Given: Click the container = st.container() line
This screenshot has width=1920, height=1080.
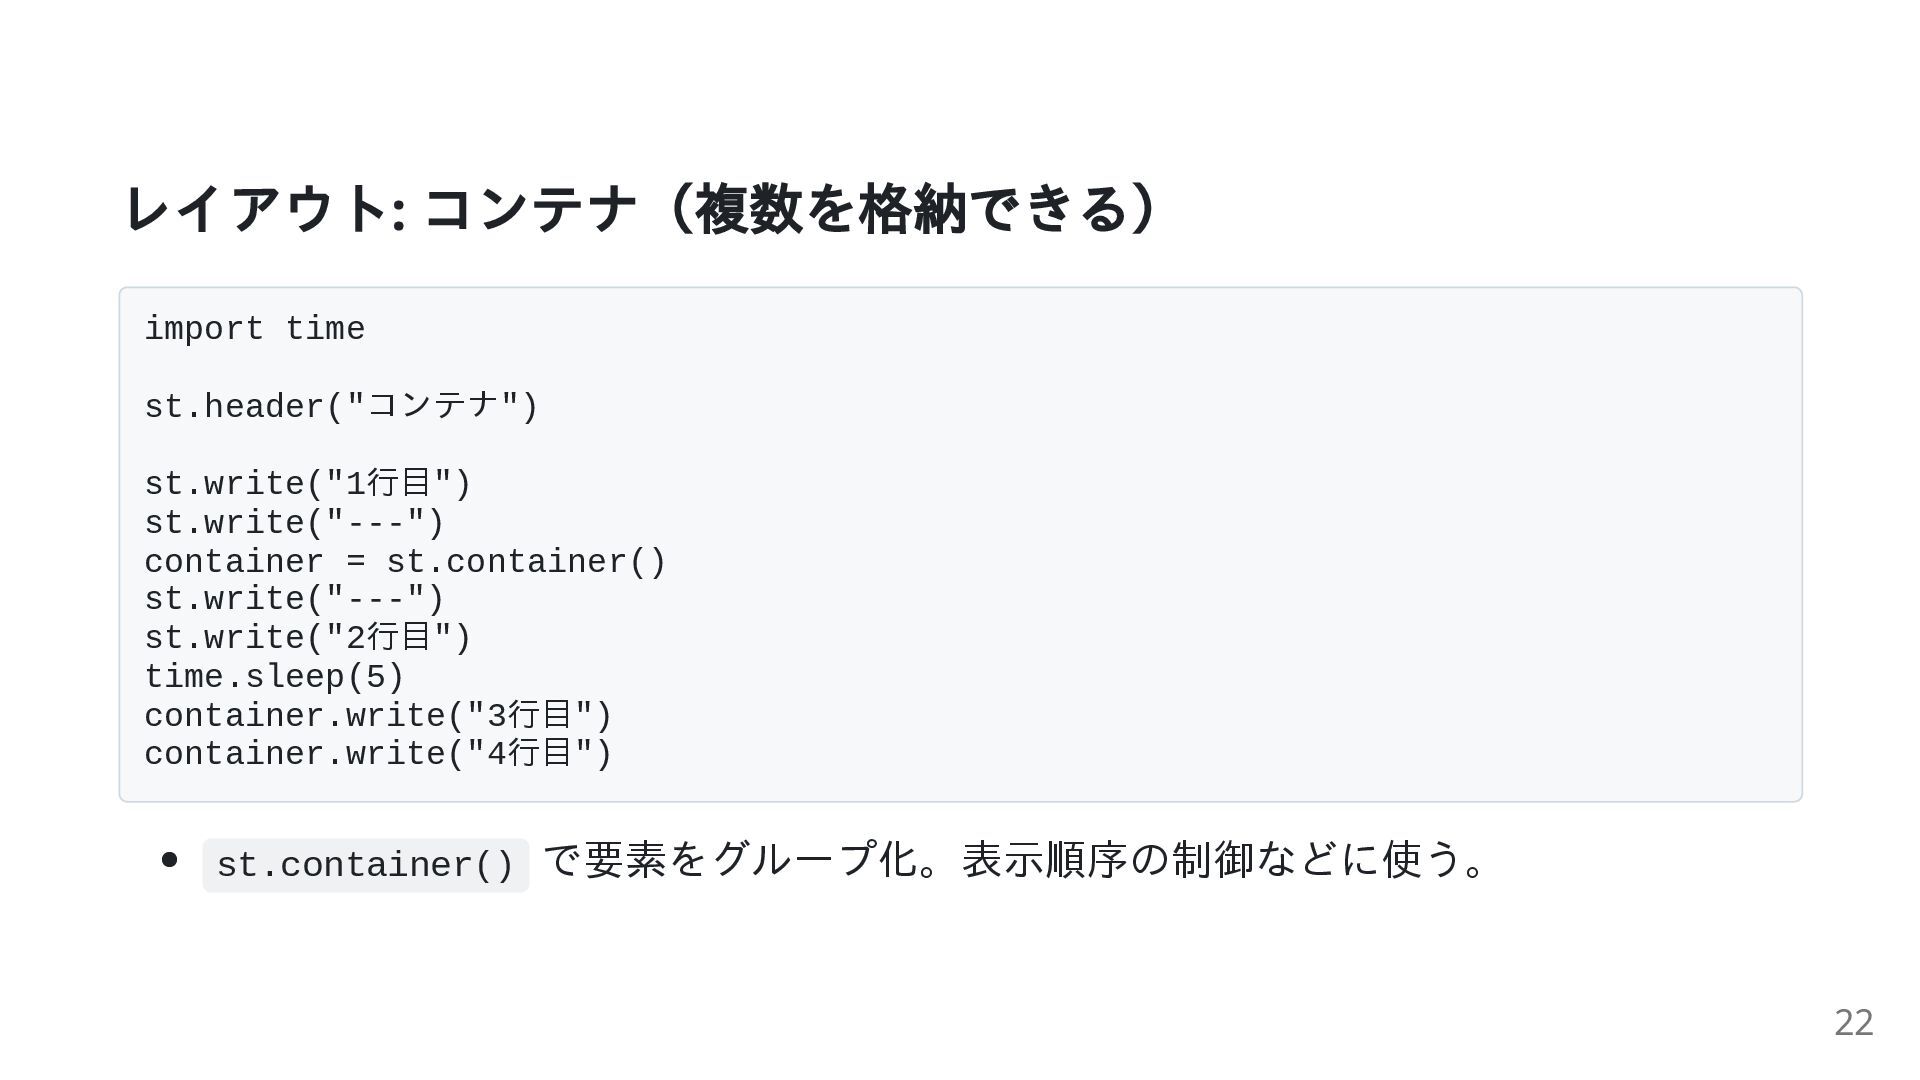Looking at the screenshot, I should pos(405,562).
